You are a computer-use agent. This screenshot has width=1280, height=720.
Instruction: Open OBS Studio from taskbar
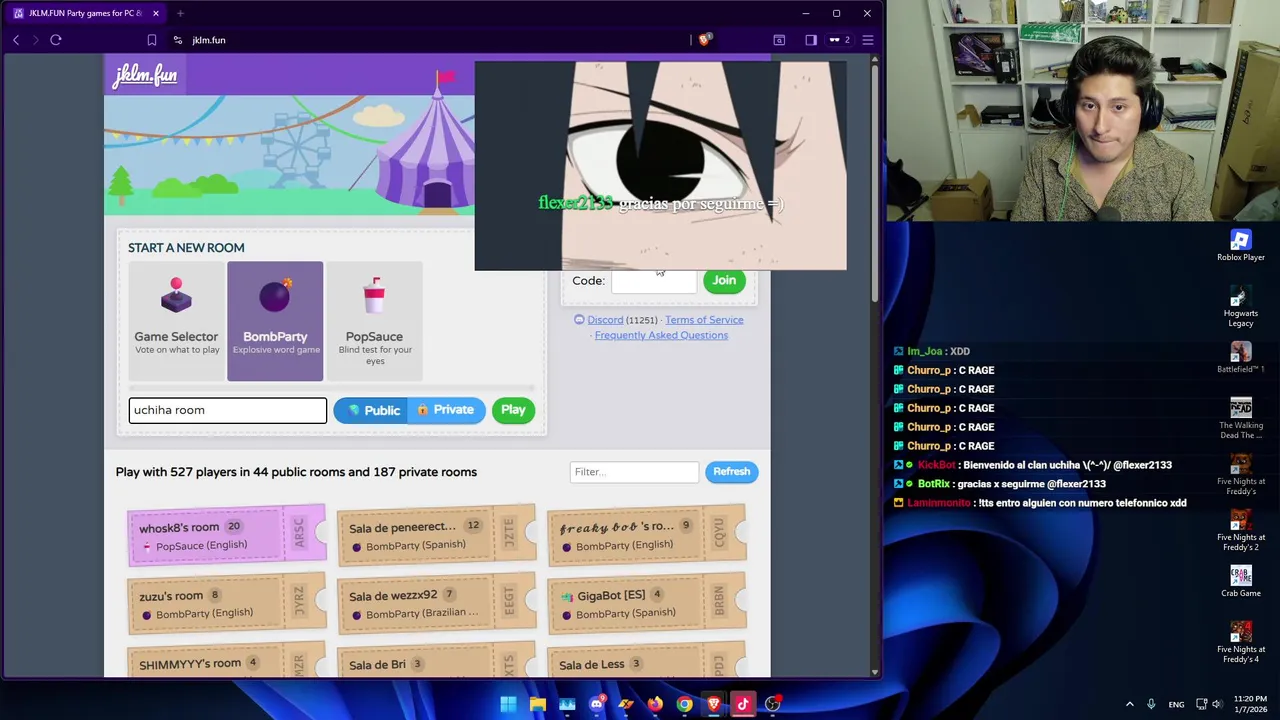tap(772, 704)
